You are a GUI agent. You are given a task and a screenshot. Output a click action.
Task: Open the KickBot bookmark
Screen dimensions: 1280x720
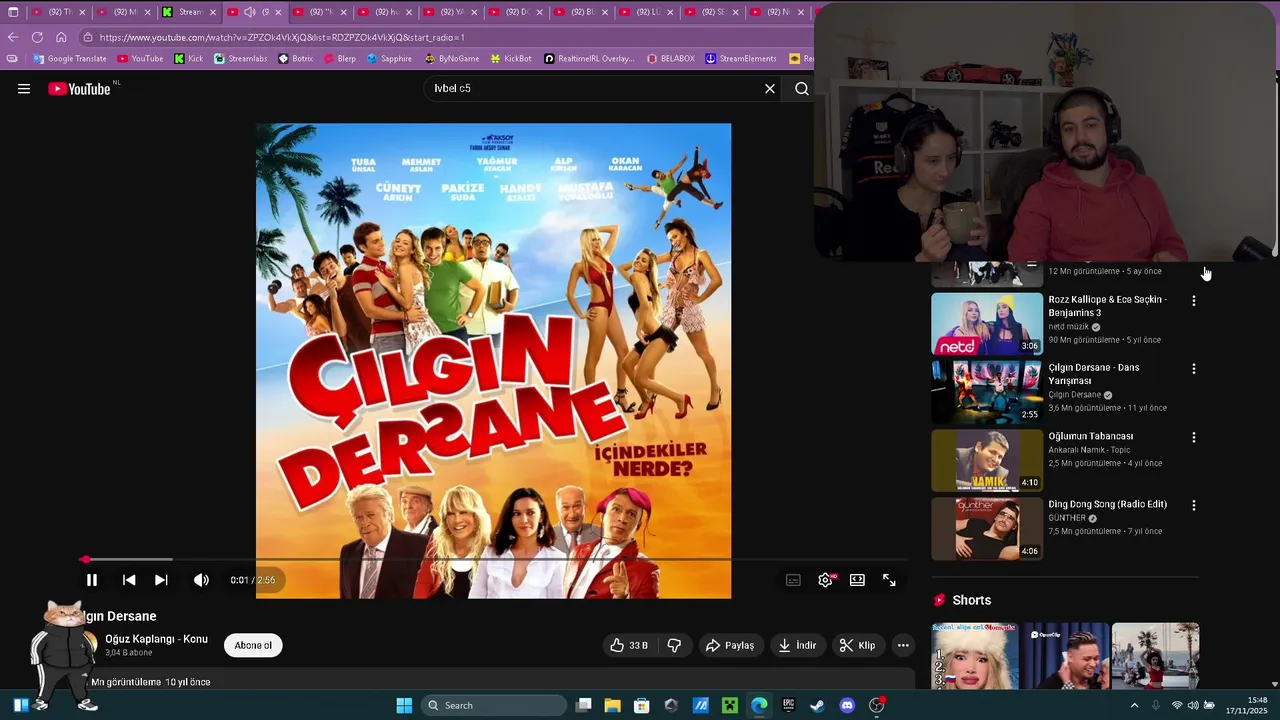[510, 59]
